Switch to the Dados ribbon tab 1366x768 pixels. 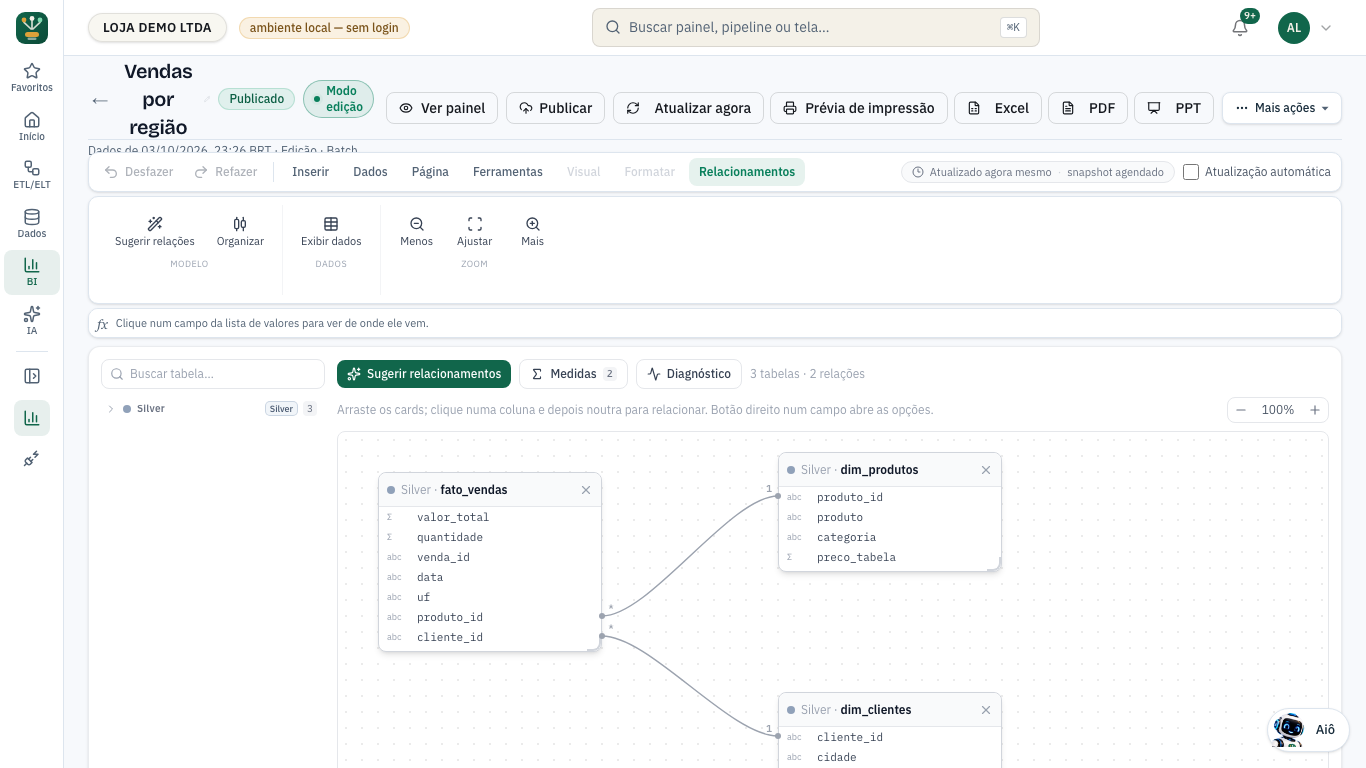coord(370,172)
